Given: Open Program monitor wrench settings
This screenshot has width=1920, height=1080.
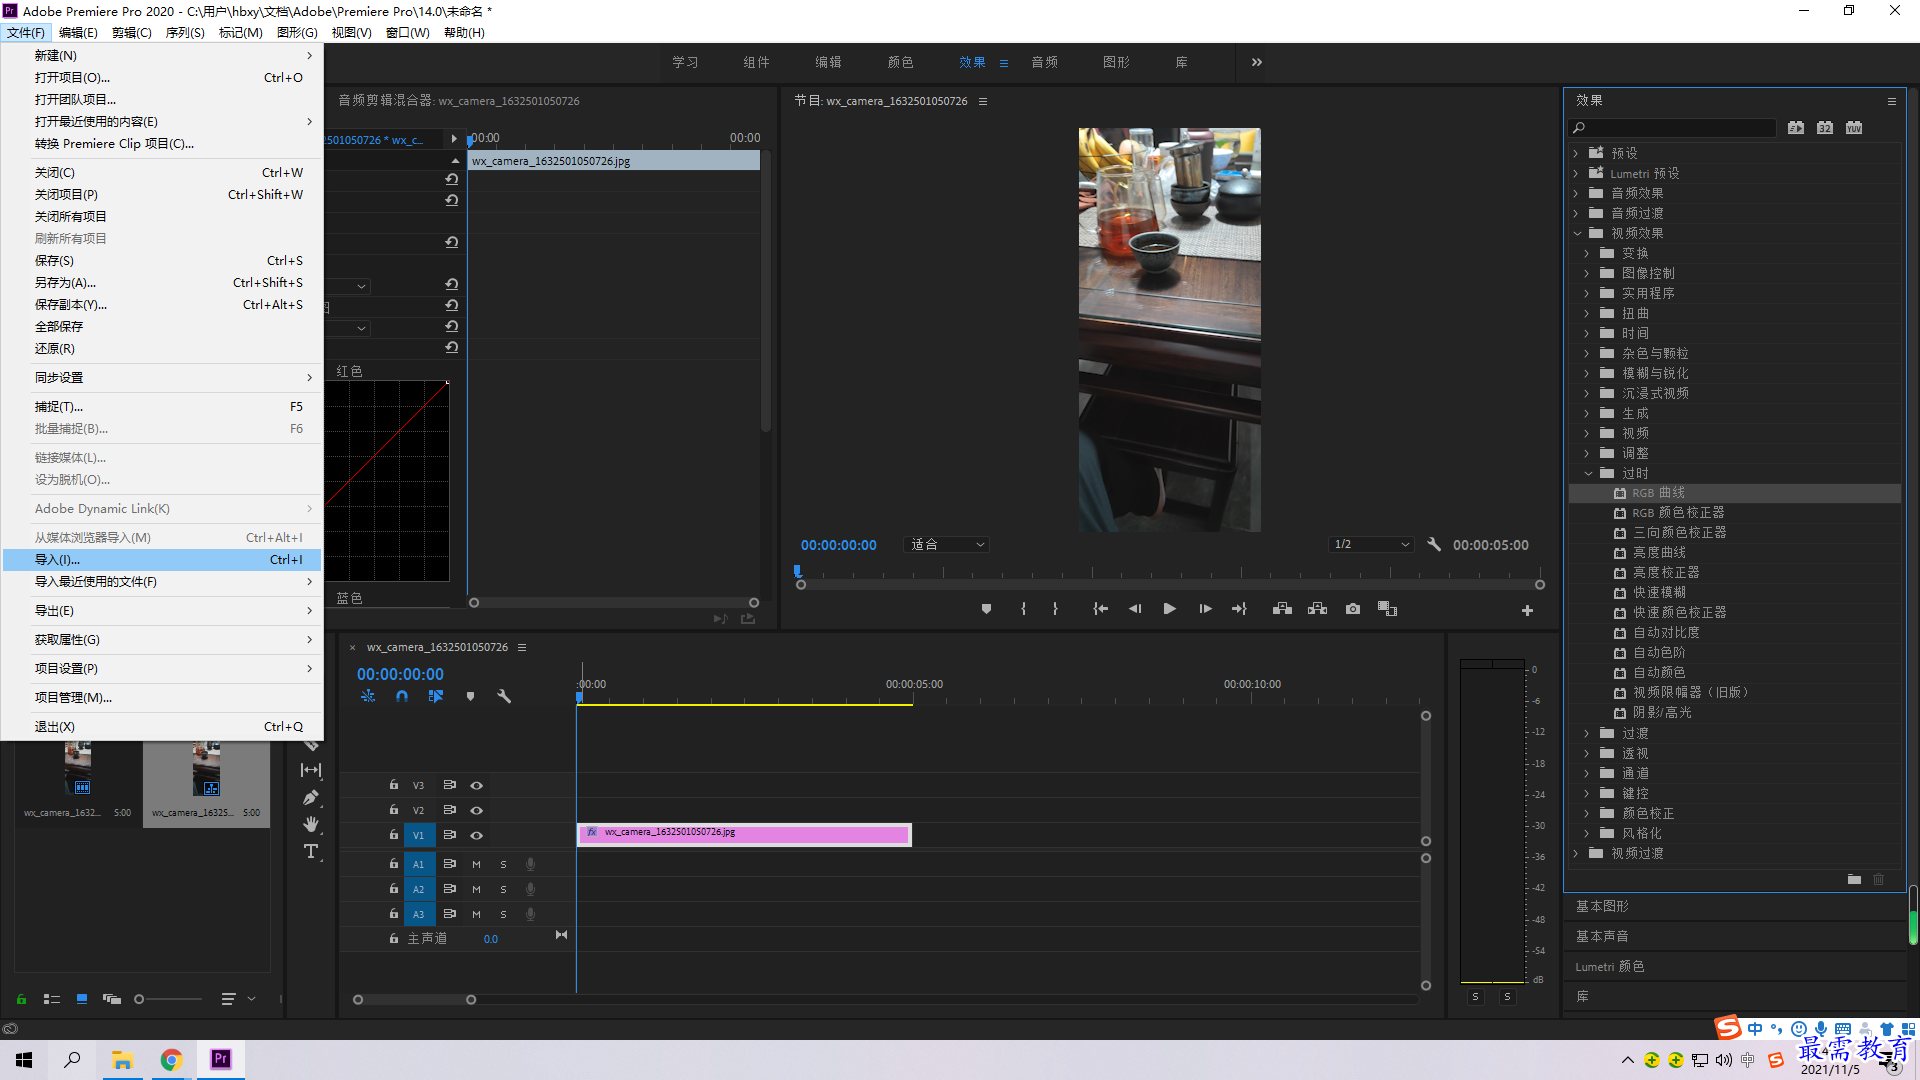Looking at the screenshot, I should pos(1434,544).
